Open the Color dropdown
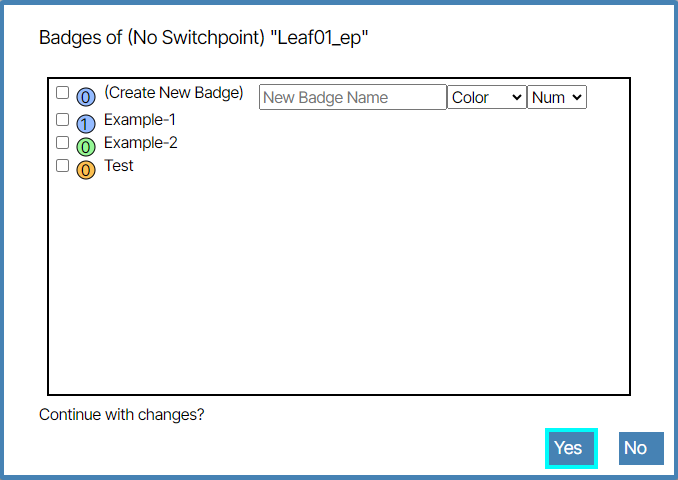Image resolution: width=678 pixels, height=480 pixels. pyautogui.click(x=486, y=97)
